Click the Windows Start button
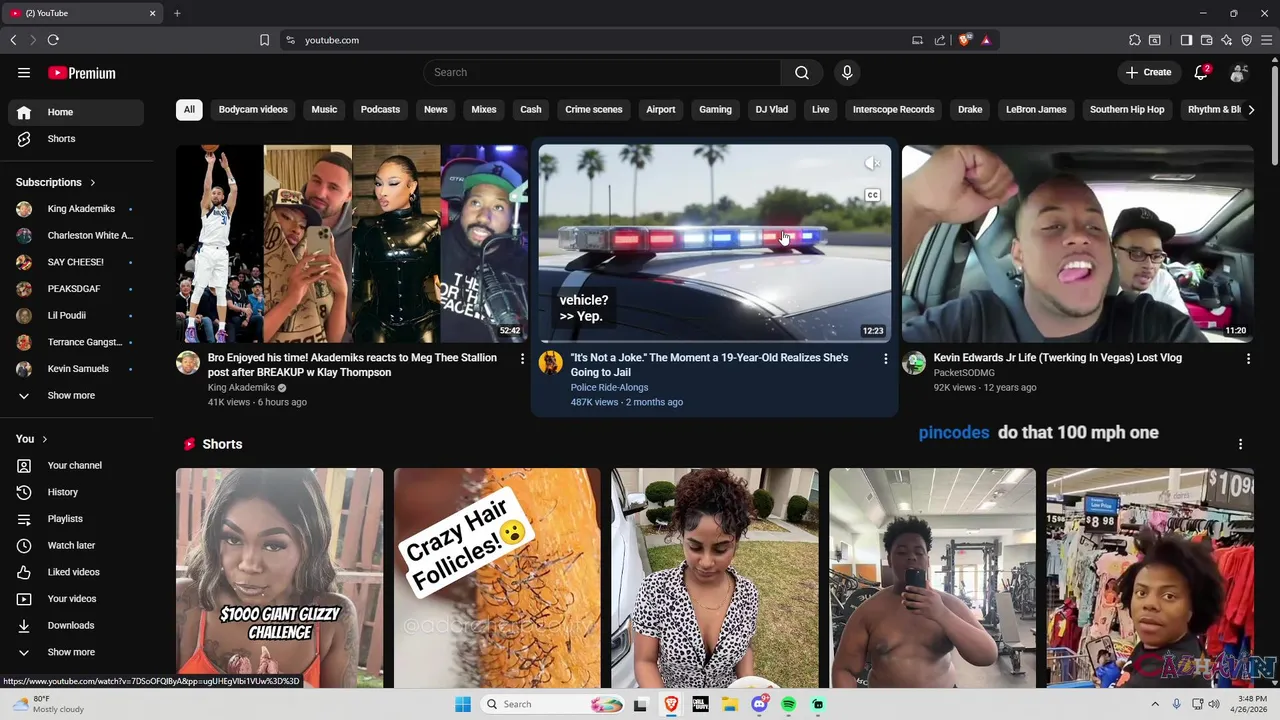1280x720 pixels. coord(463,704)
